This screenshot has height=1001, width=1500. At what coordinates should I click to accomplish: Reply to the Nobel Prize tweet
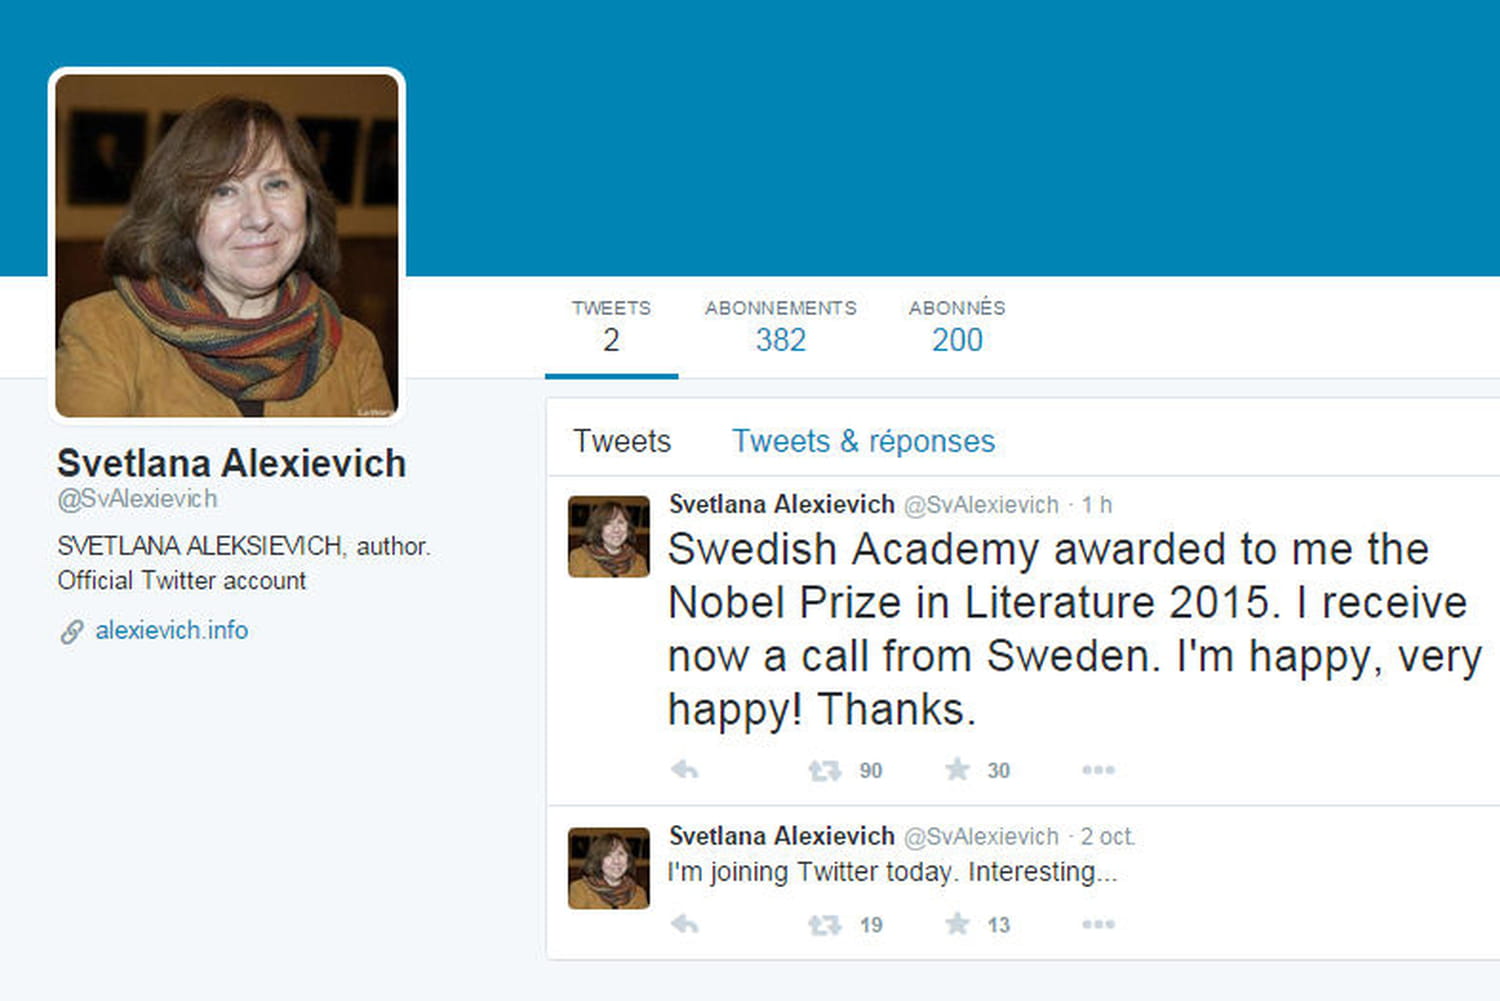[x=684, y=770]
